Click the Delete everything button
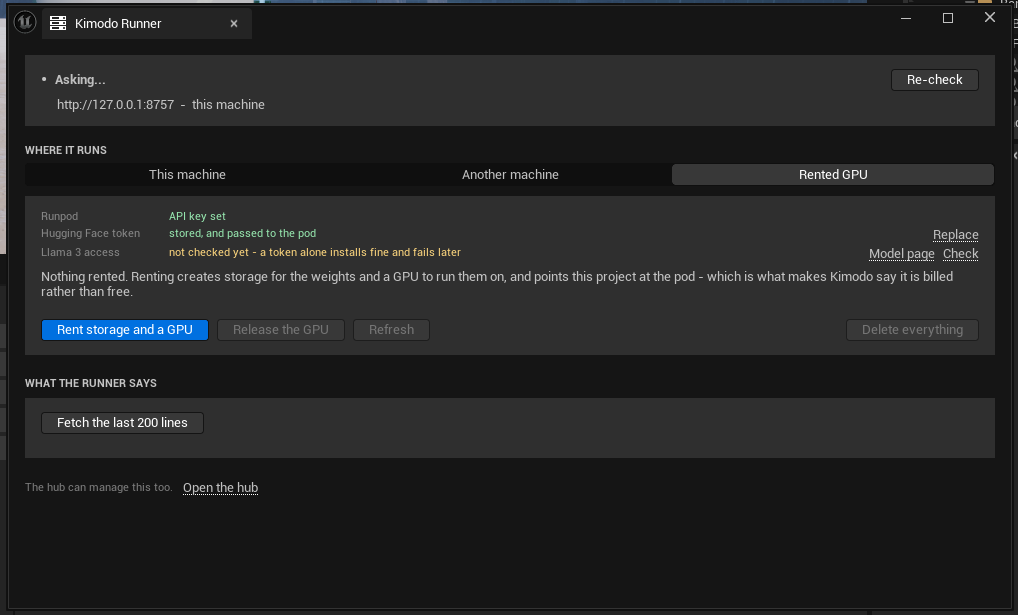This screenshot has width=1018, height=615. [912, 330]
